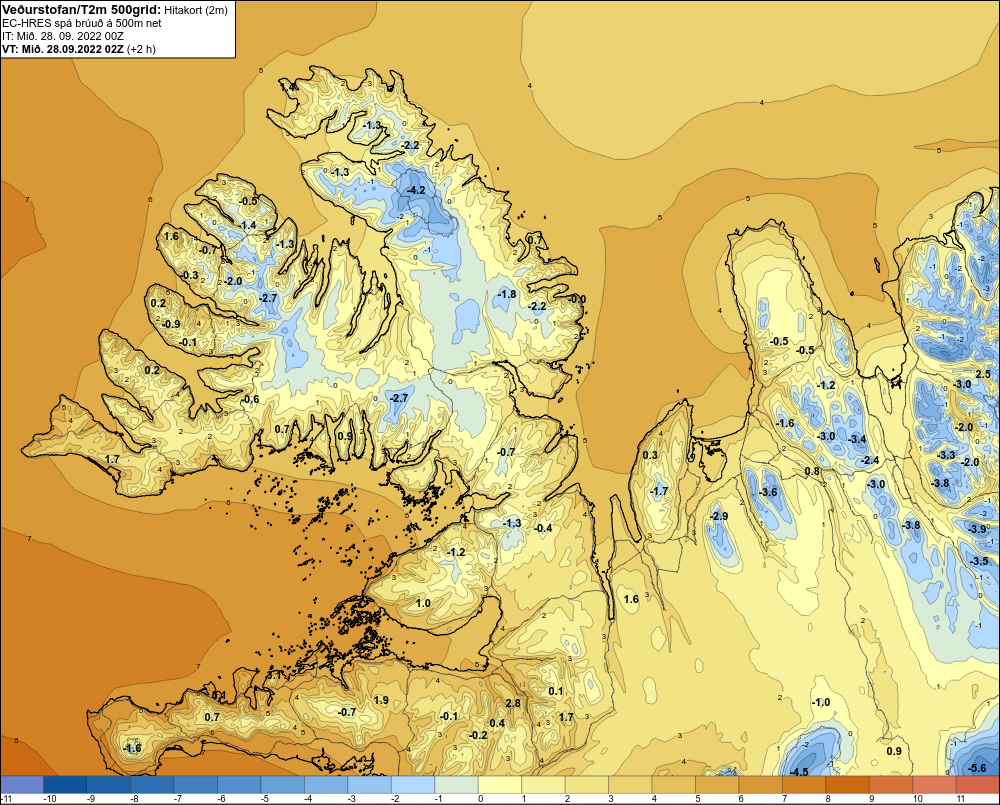
Task: Select the -4.5 temperature label
Action: (x=799, y=772)
